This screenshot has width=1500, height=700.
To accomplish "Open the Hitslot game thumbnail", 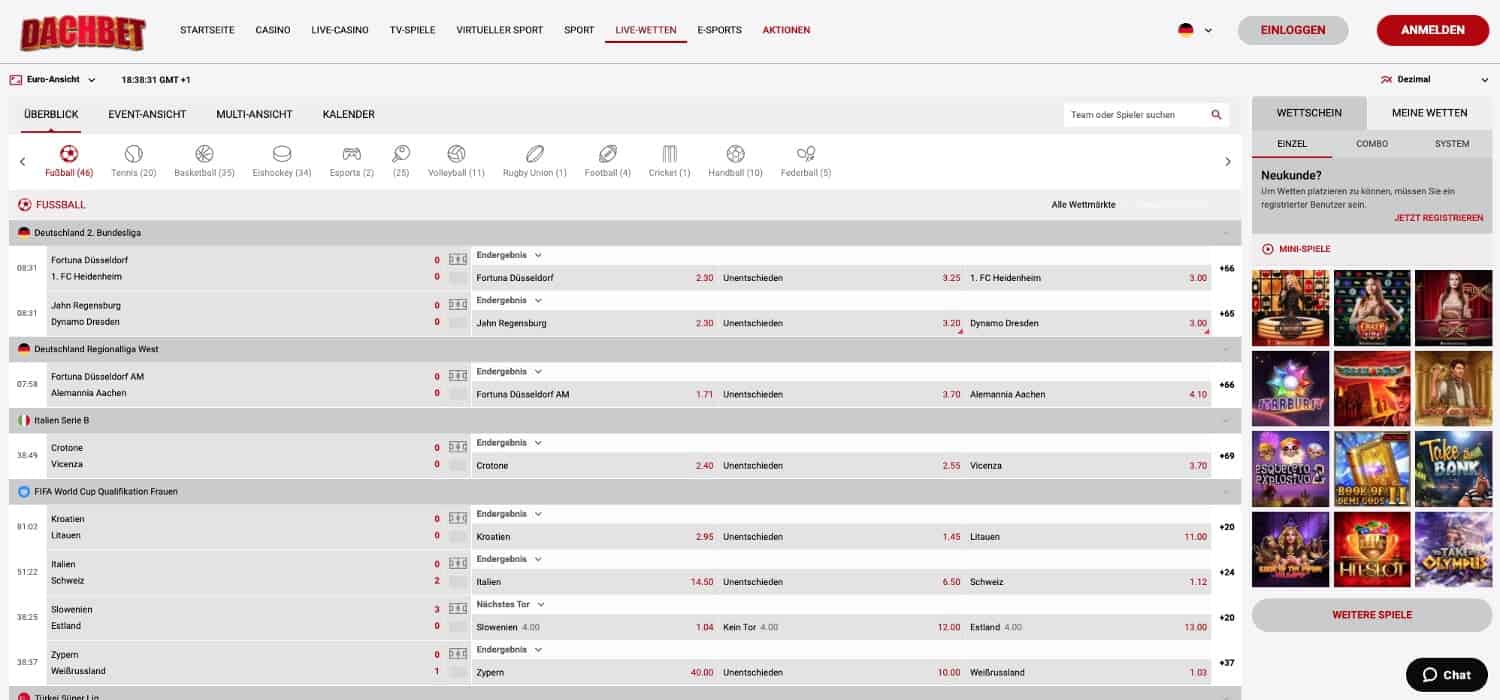I will click(1372, 550).
